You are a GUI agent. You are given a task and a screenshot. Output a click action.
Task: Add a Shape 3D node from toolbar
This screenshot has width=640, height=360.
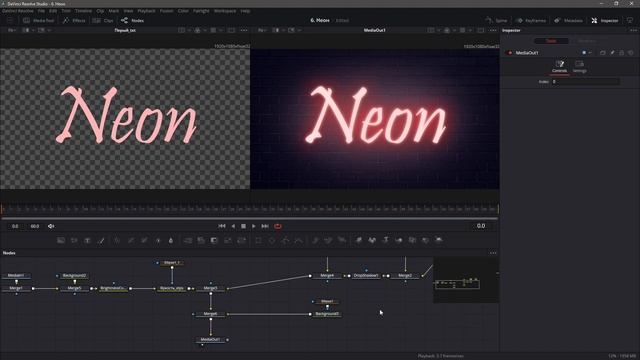(x=372, y=240)
